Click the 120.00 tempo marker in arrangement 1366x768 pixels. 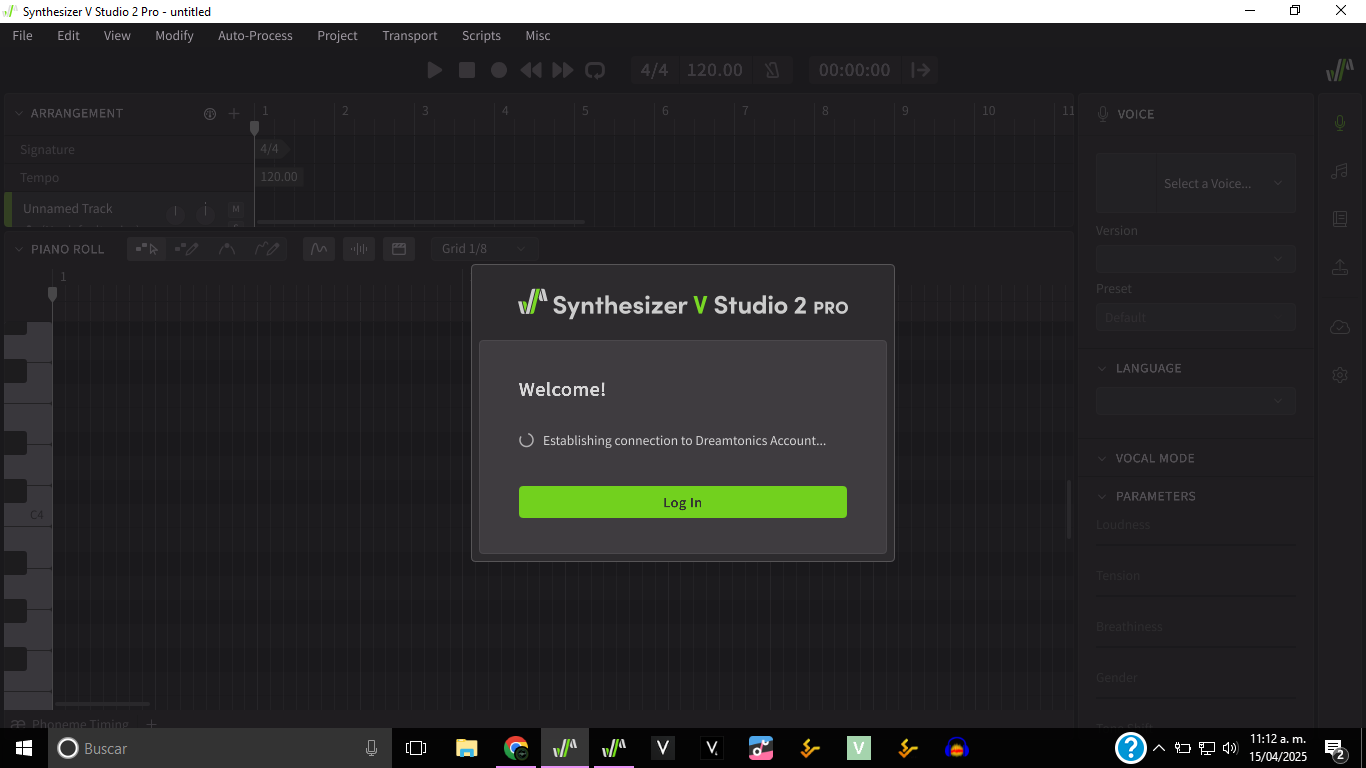click(x=279, y=177)
